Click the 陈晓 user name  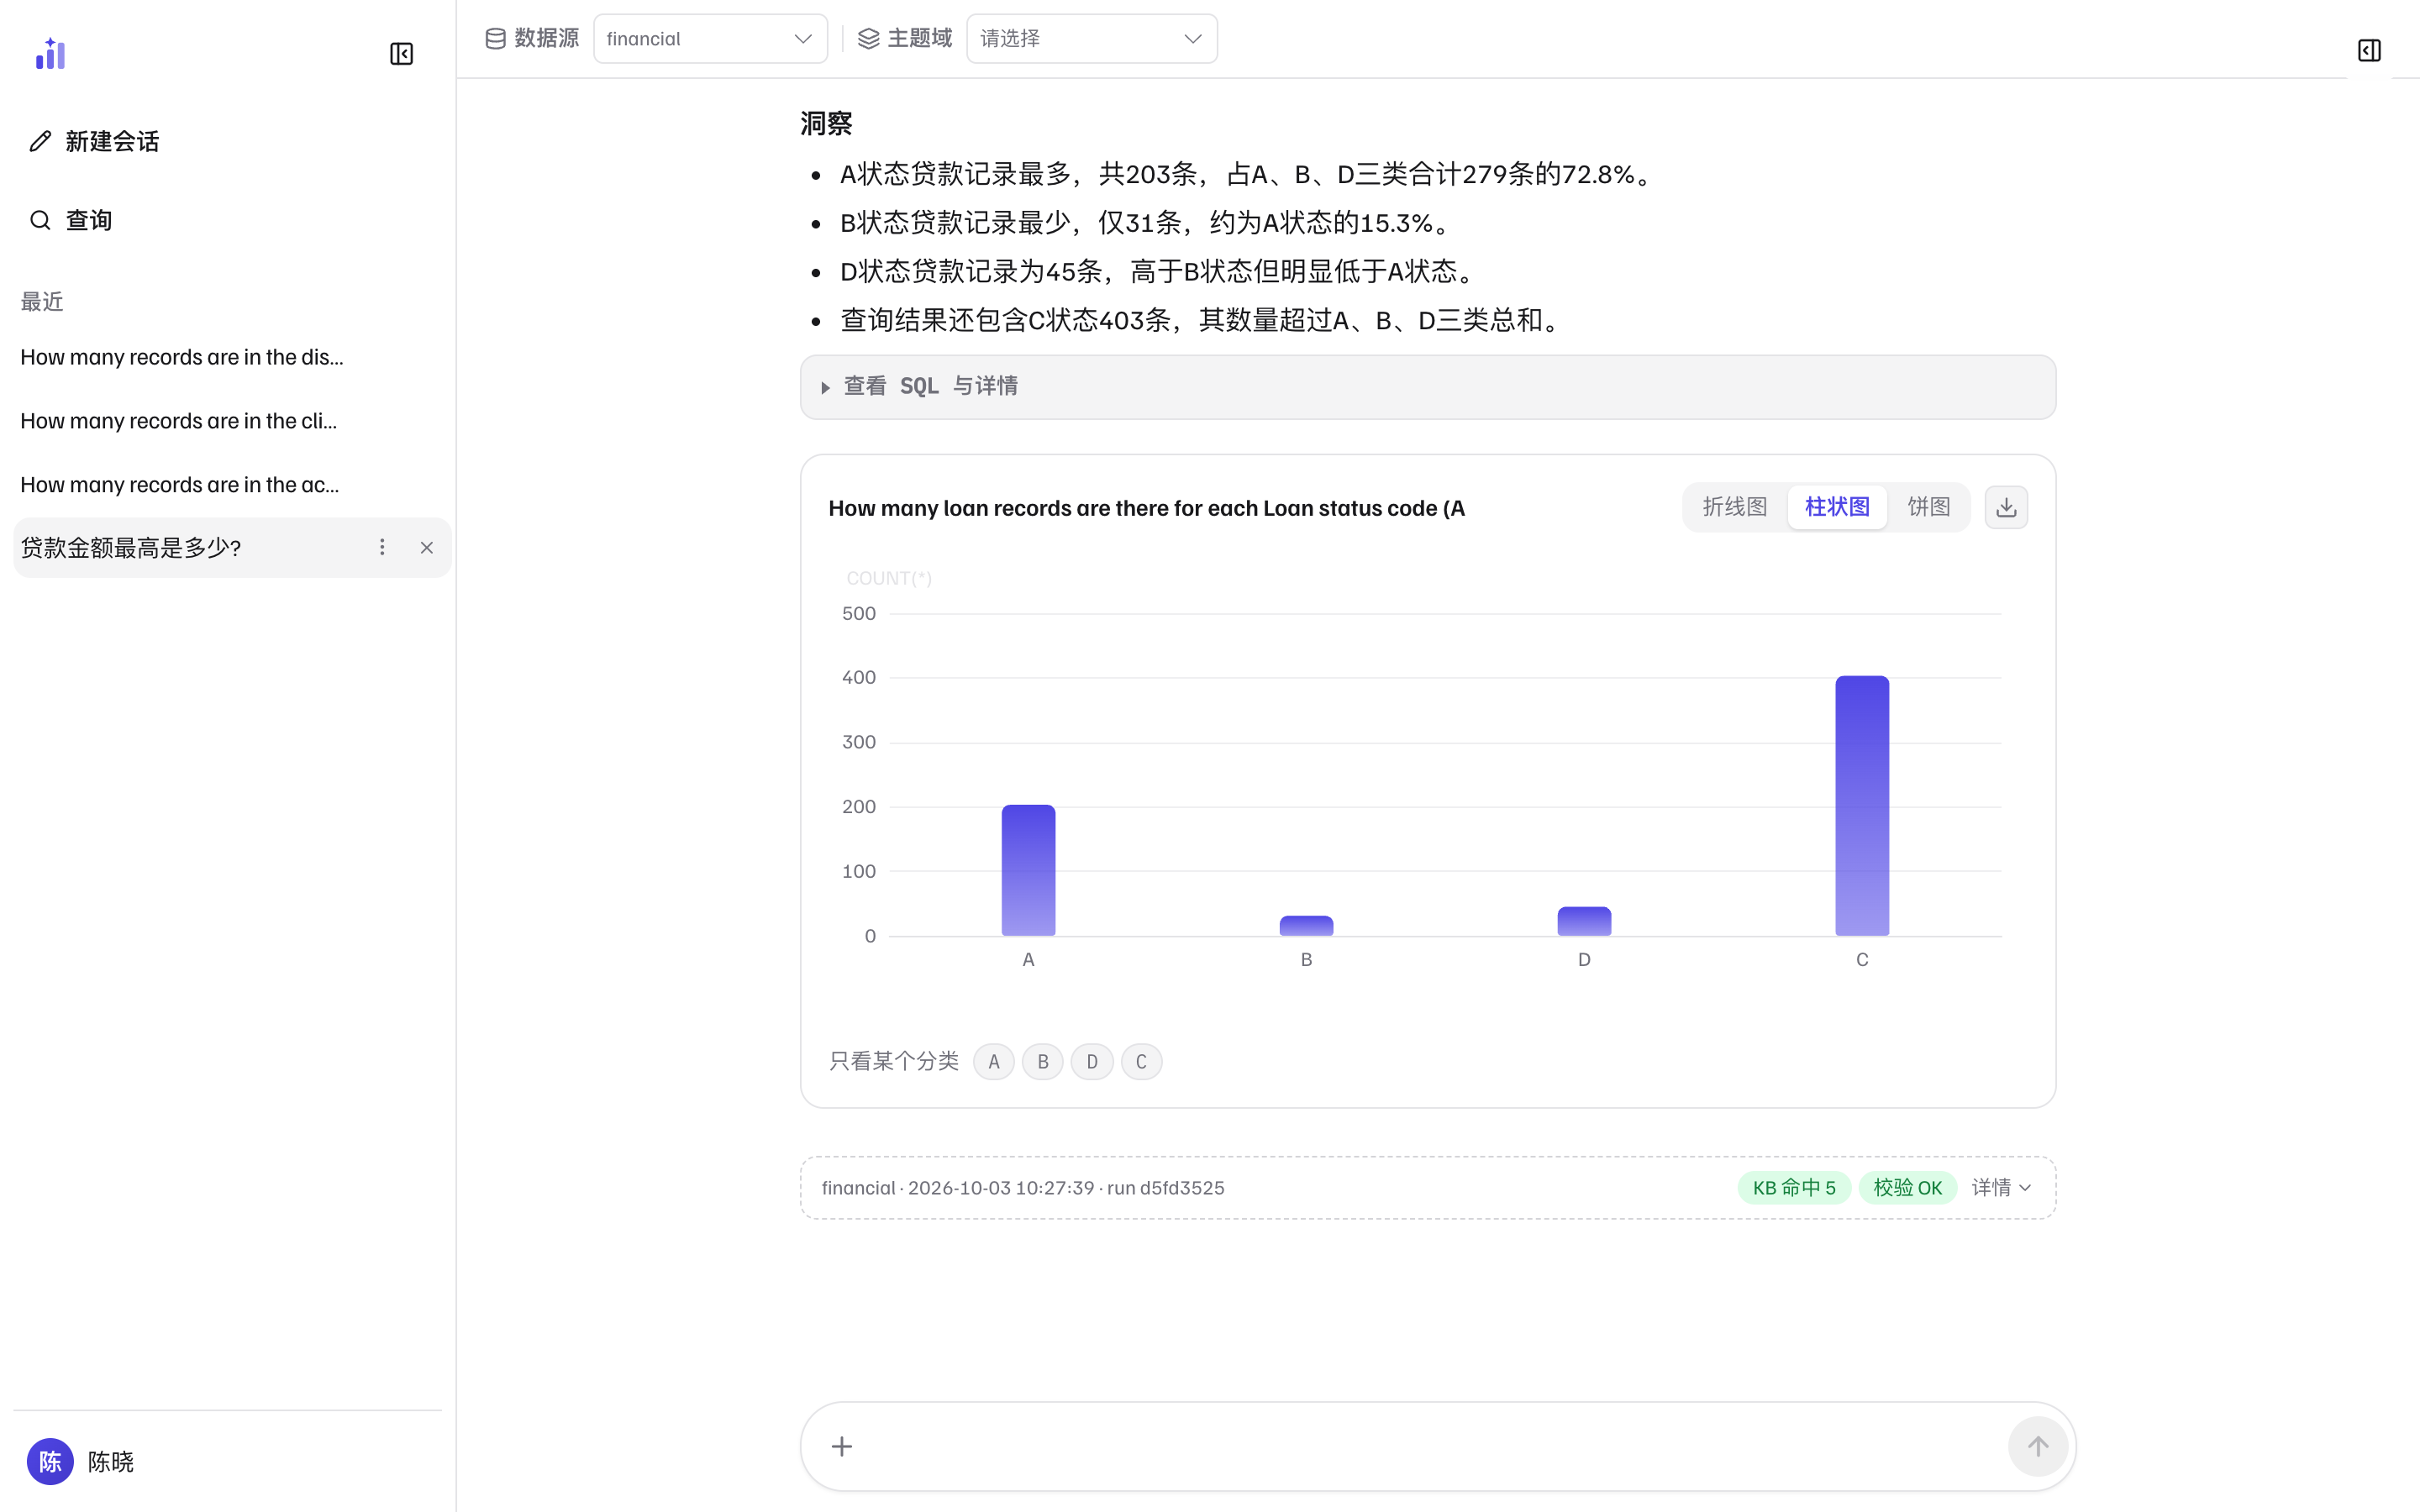coord(110,1462)
